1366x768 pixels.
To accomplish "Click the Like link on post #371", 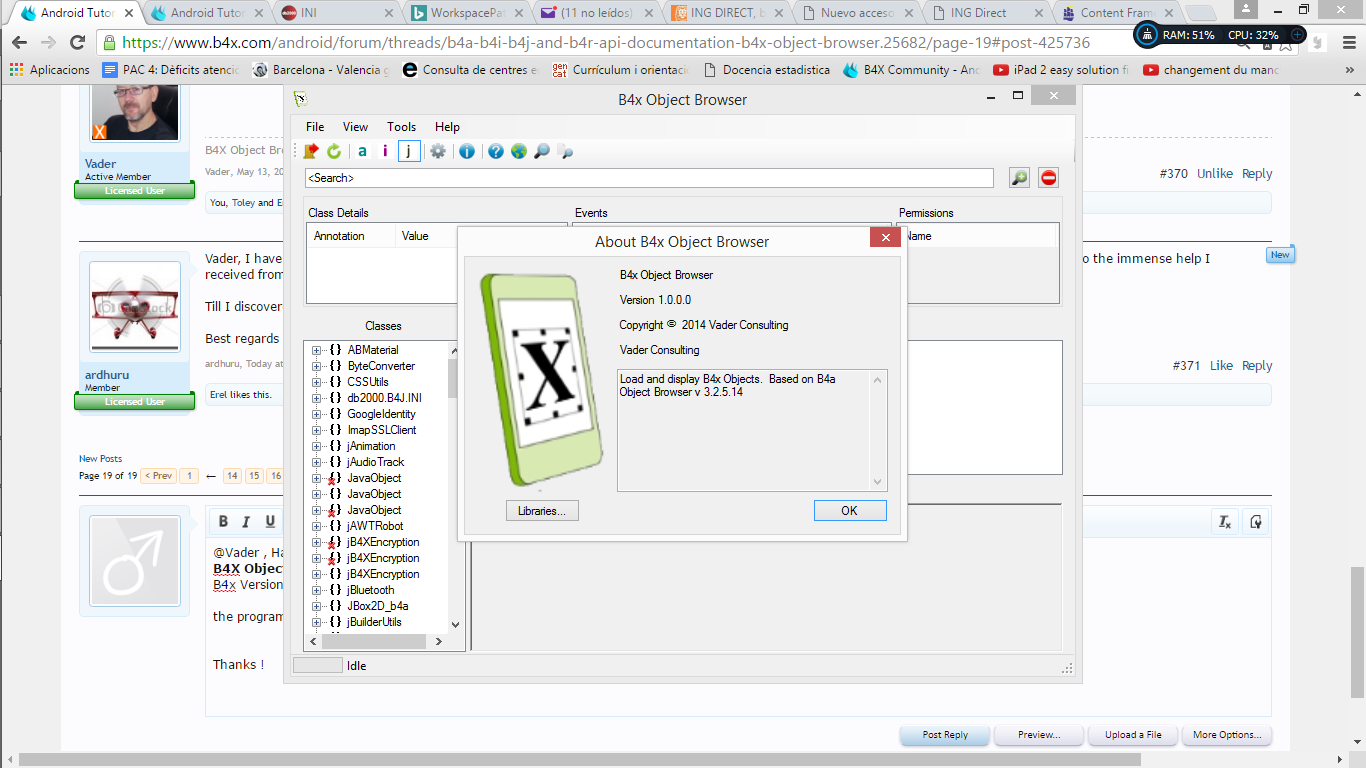I will [x=1221, y=366].
